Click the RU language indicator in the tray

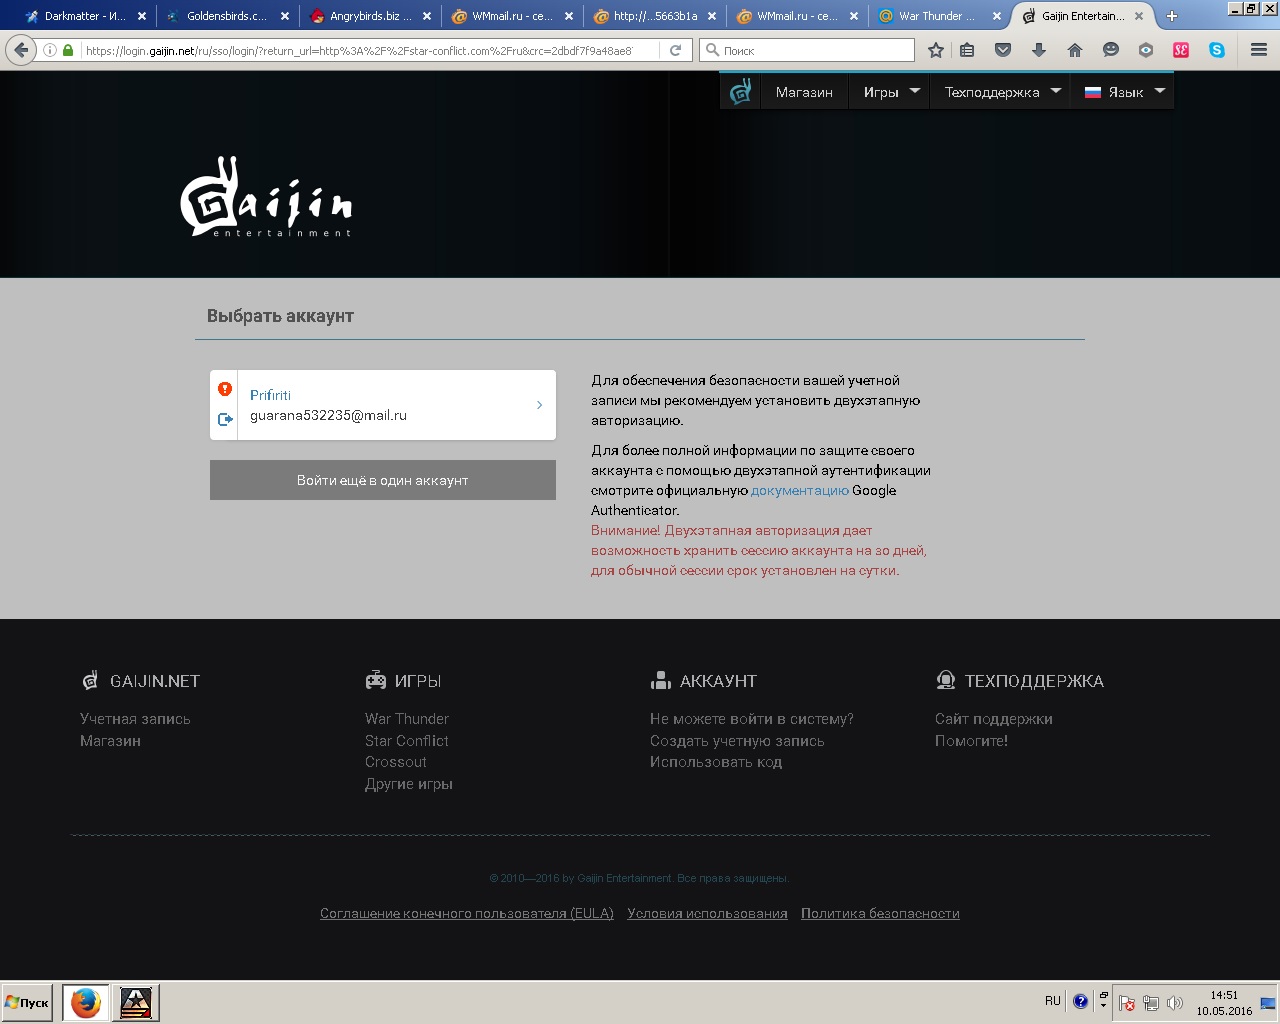tap(1053, 1001)
